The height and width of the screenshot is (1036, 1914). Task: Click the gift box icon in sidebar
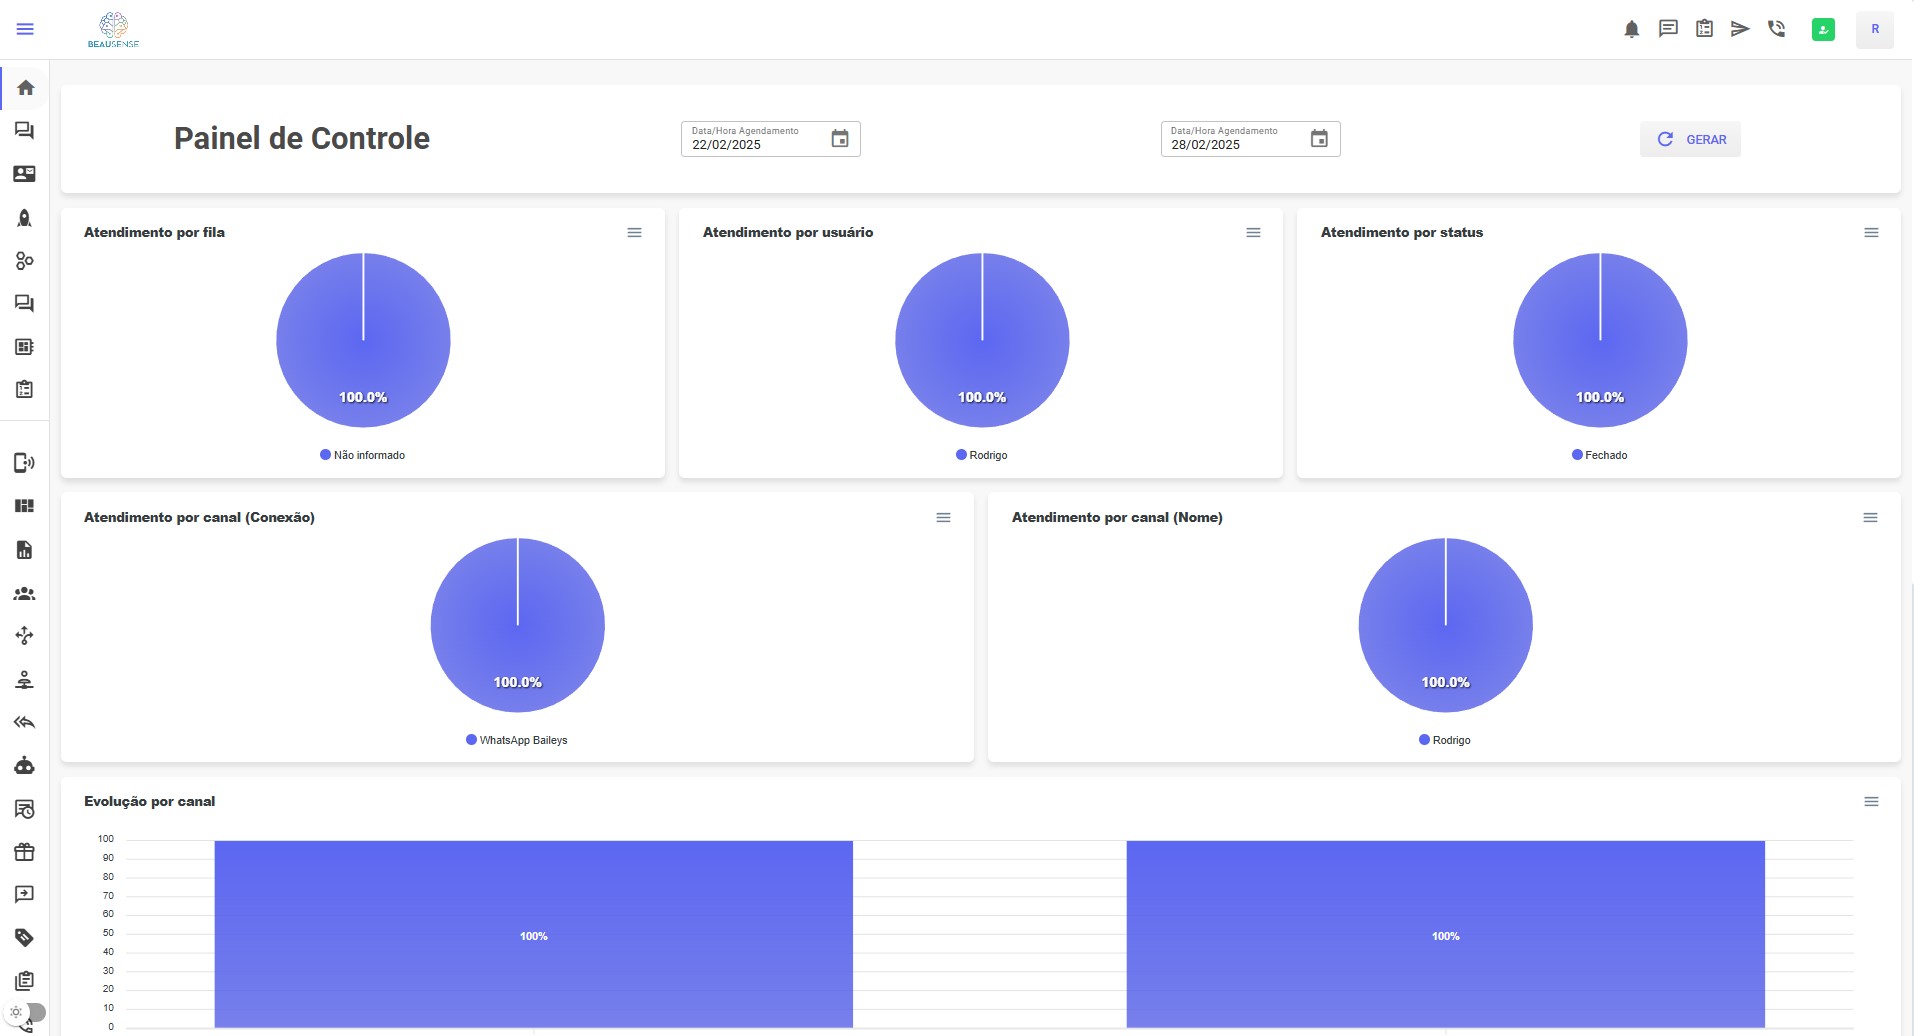24,852
